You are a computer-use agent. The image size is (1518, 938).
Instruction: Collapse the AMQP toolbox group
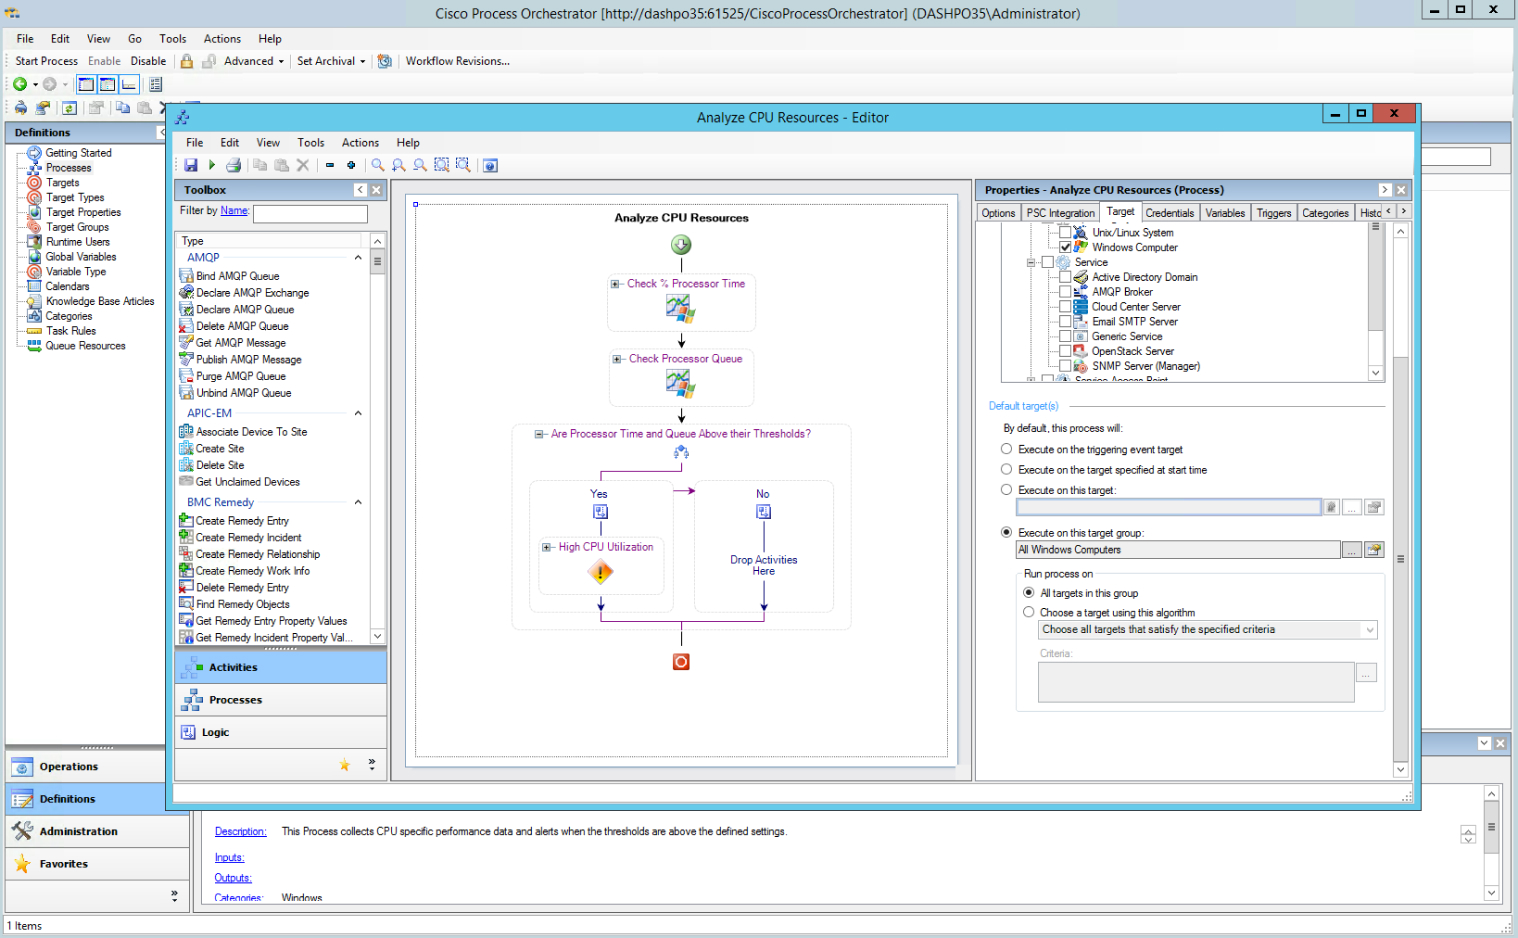click(358, 258)
